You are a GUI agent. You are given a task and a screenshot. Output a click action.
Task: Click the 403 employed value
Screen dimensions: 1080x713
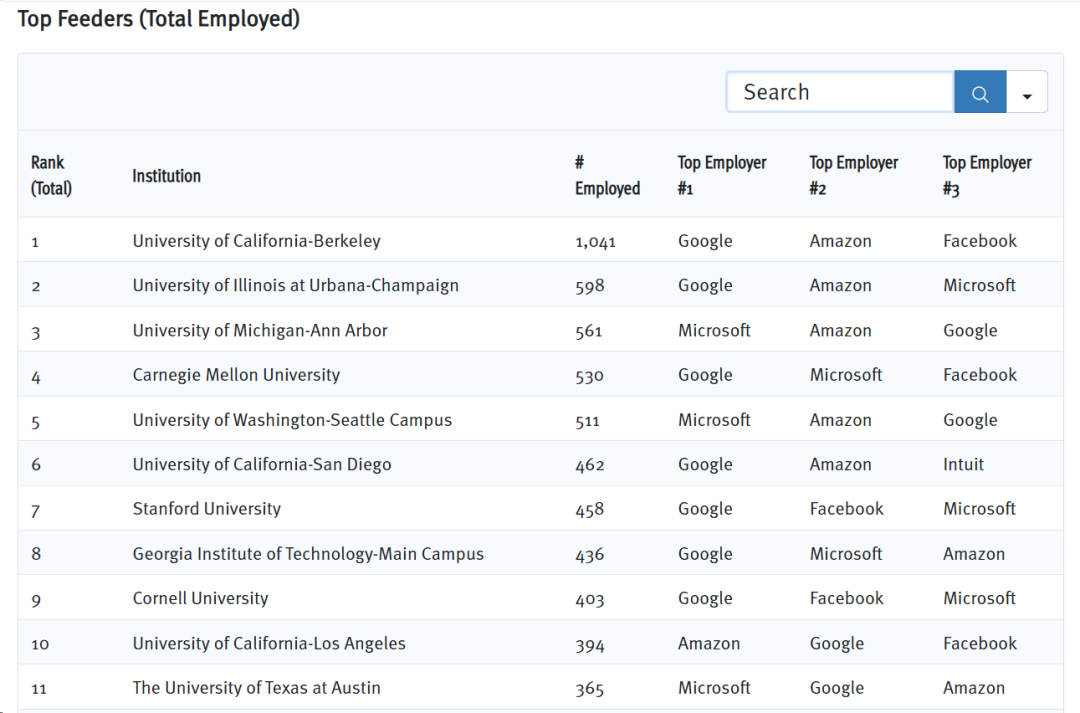tap(590, 599)
